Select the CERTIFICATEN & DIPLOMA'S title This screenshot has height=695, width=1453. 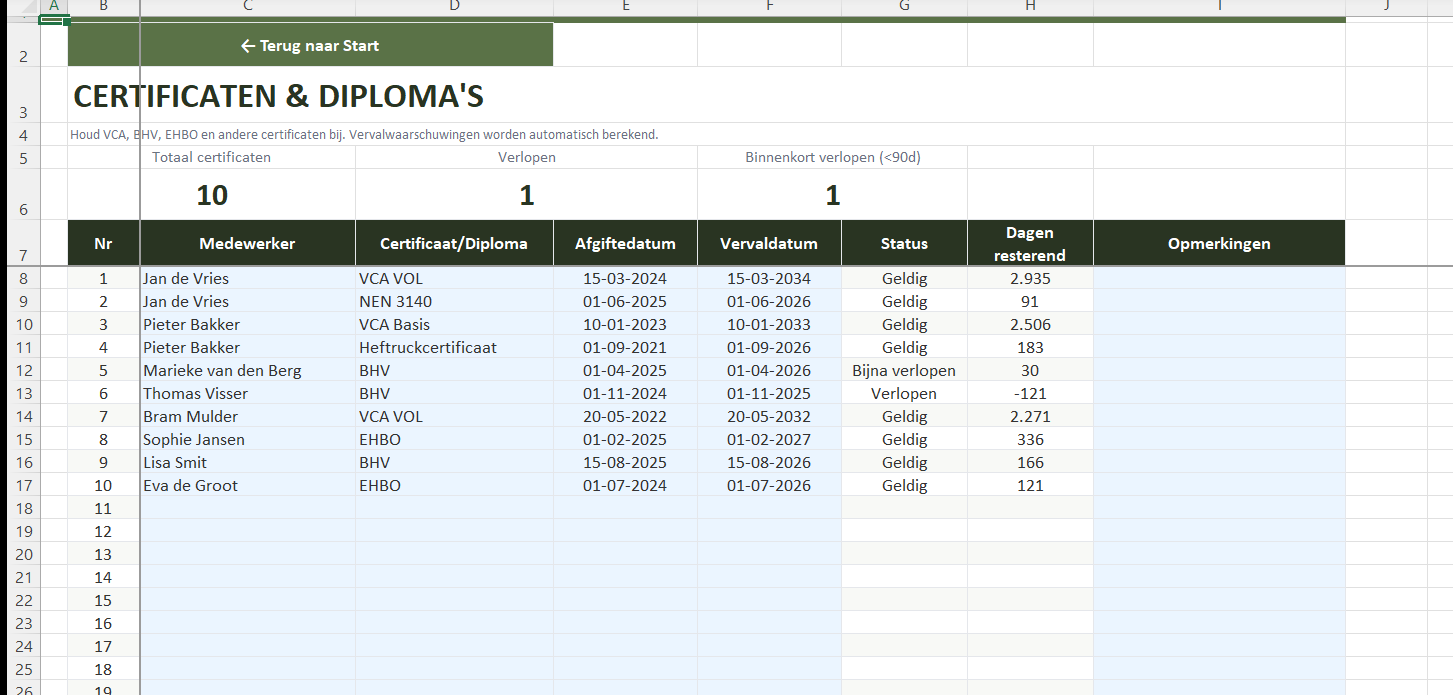coord(279,97)
